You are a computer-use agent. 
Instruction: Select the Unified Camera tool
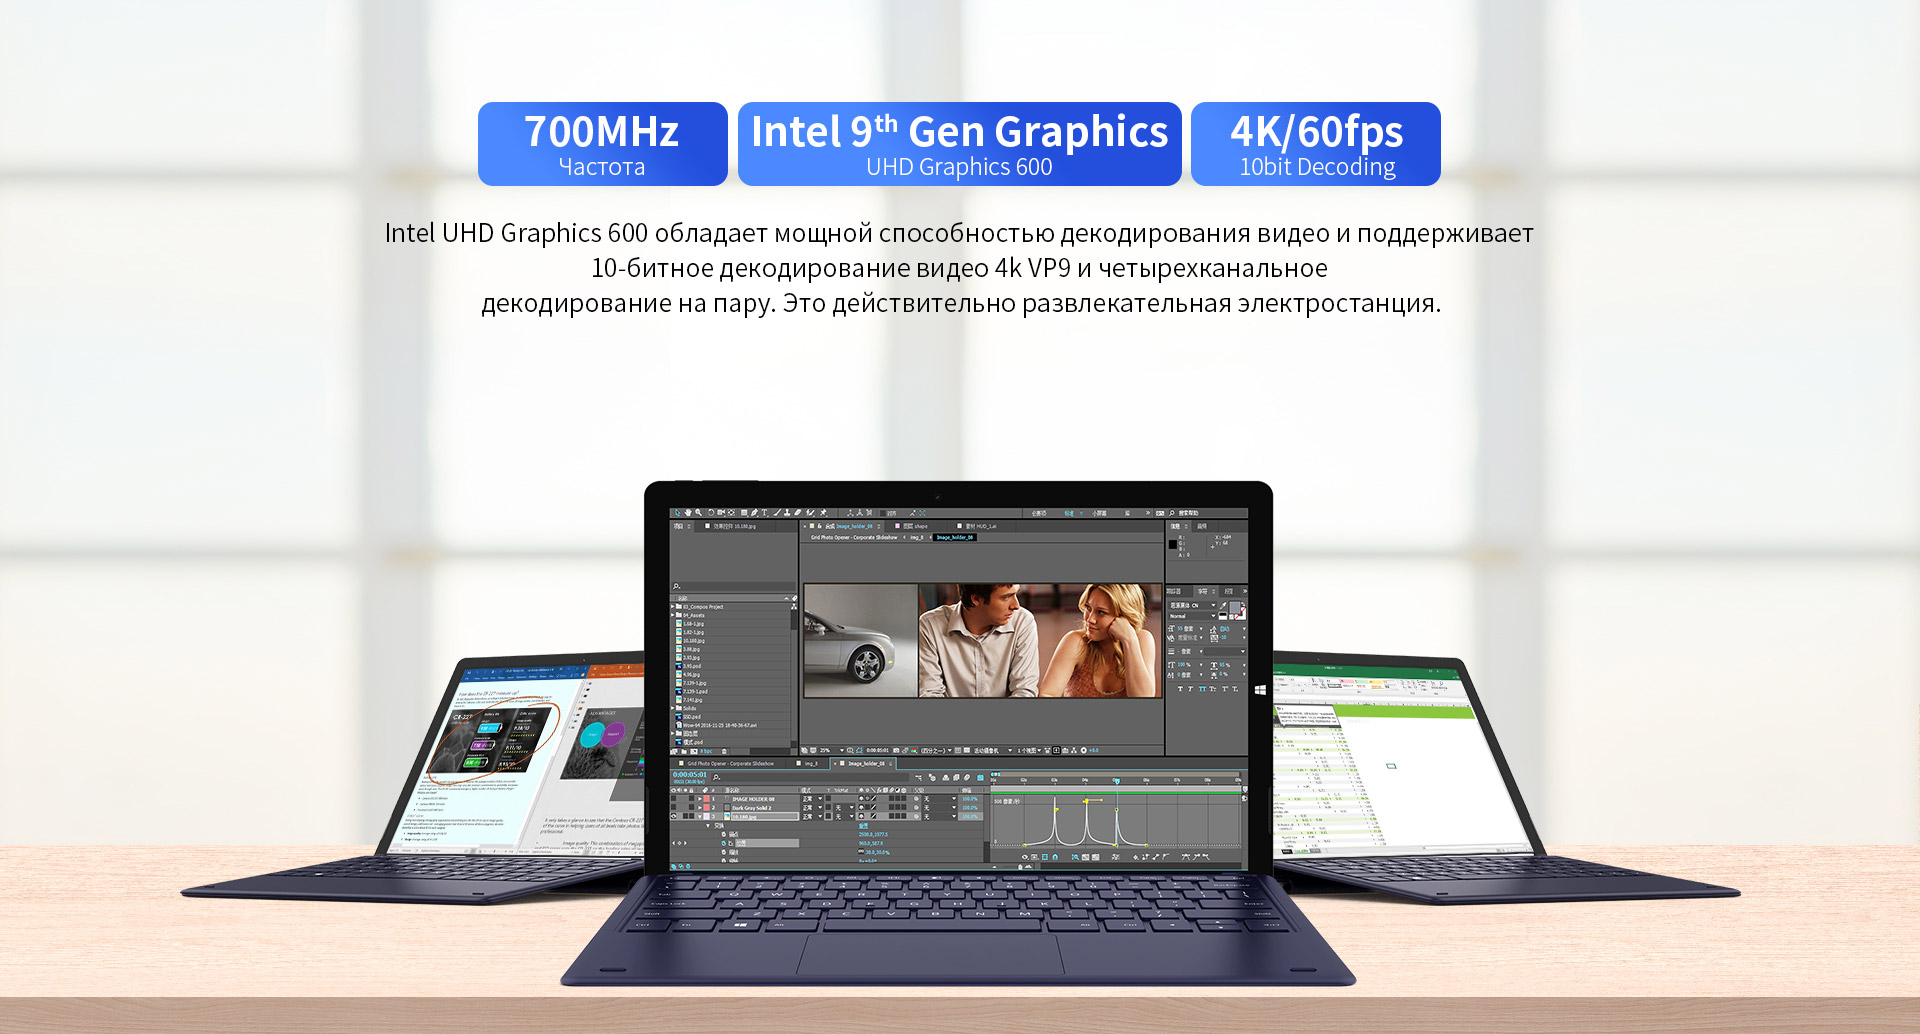click(x=721, y=512)
